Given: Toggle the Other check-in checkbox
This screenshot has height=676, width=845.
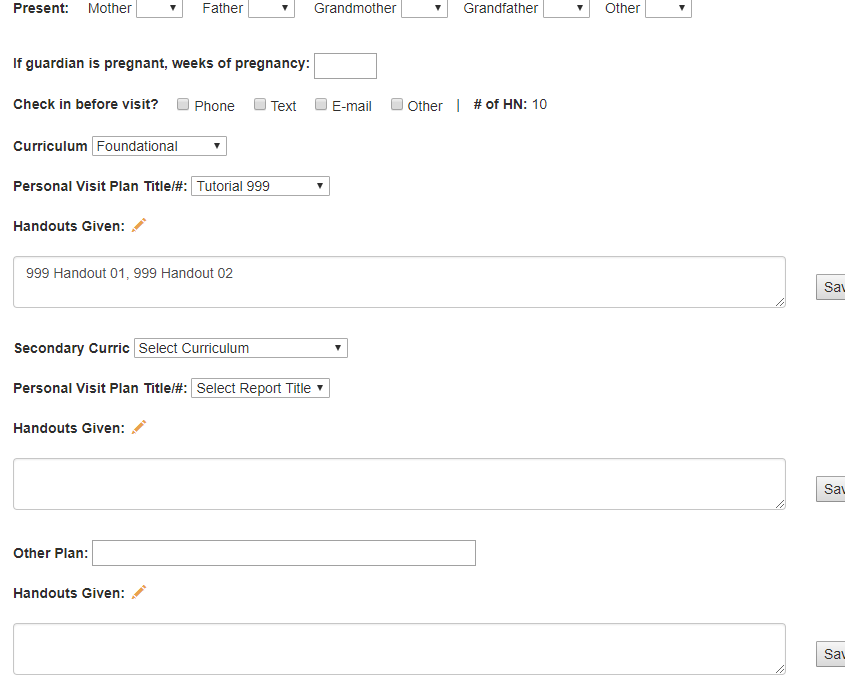Looking at the screenshot, I should pos(397,104).
